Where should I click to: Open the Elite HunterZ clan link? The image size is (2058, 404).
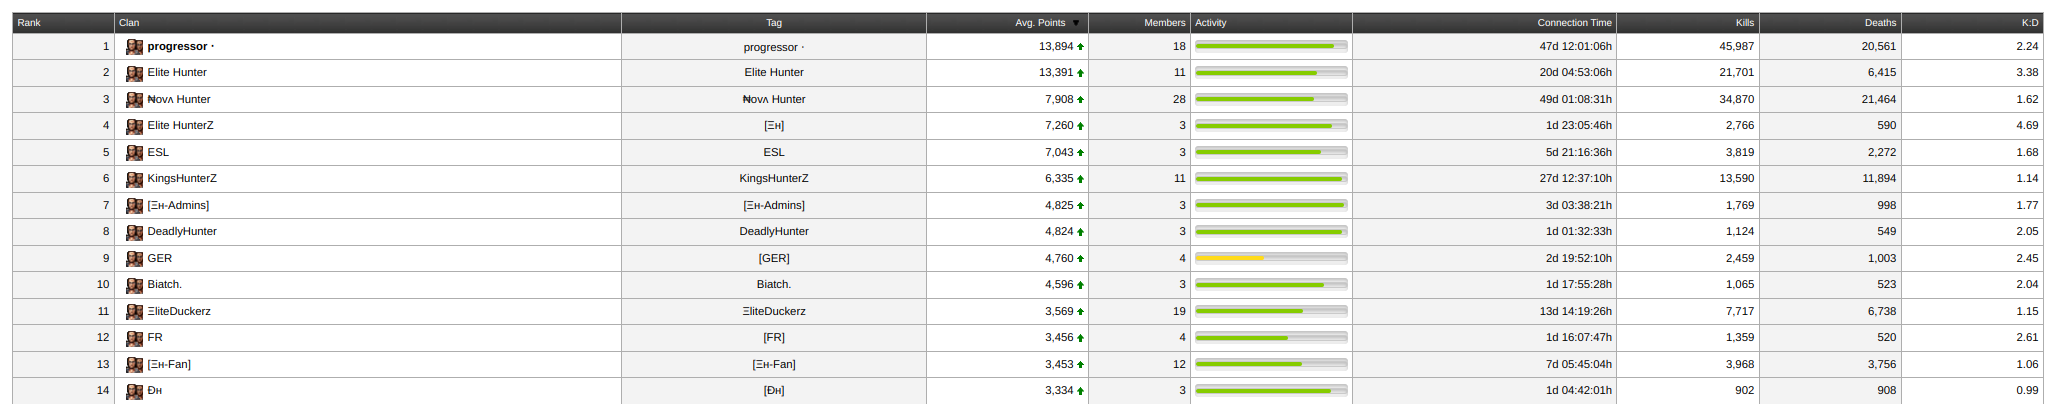[x=180, y=125]
